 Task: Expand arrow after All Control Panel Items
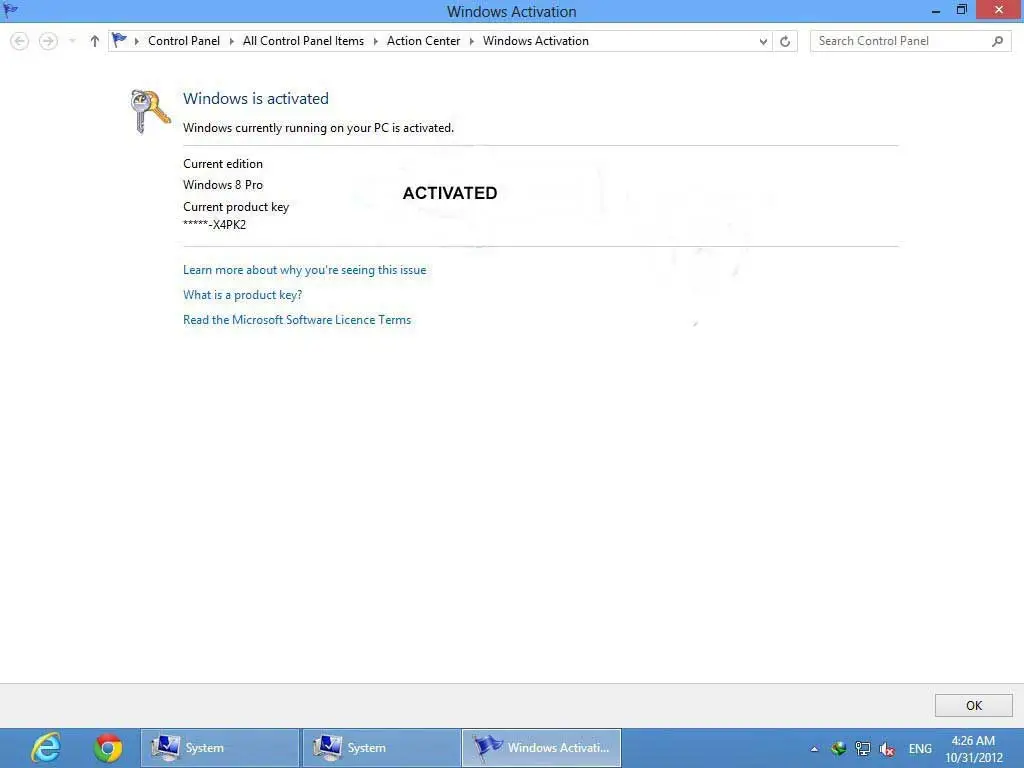tap(376, 41)
